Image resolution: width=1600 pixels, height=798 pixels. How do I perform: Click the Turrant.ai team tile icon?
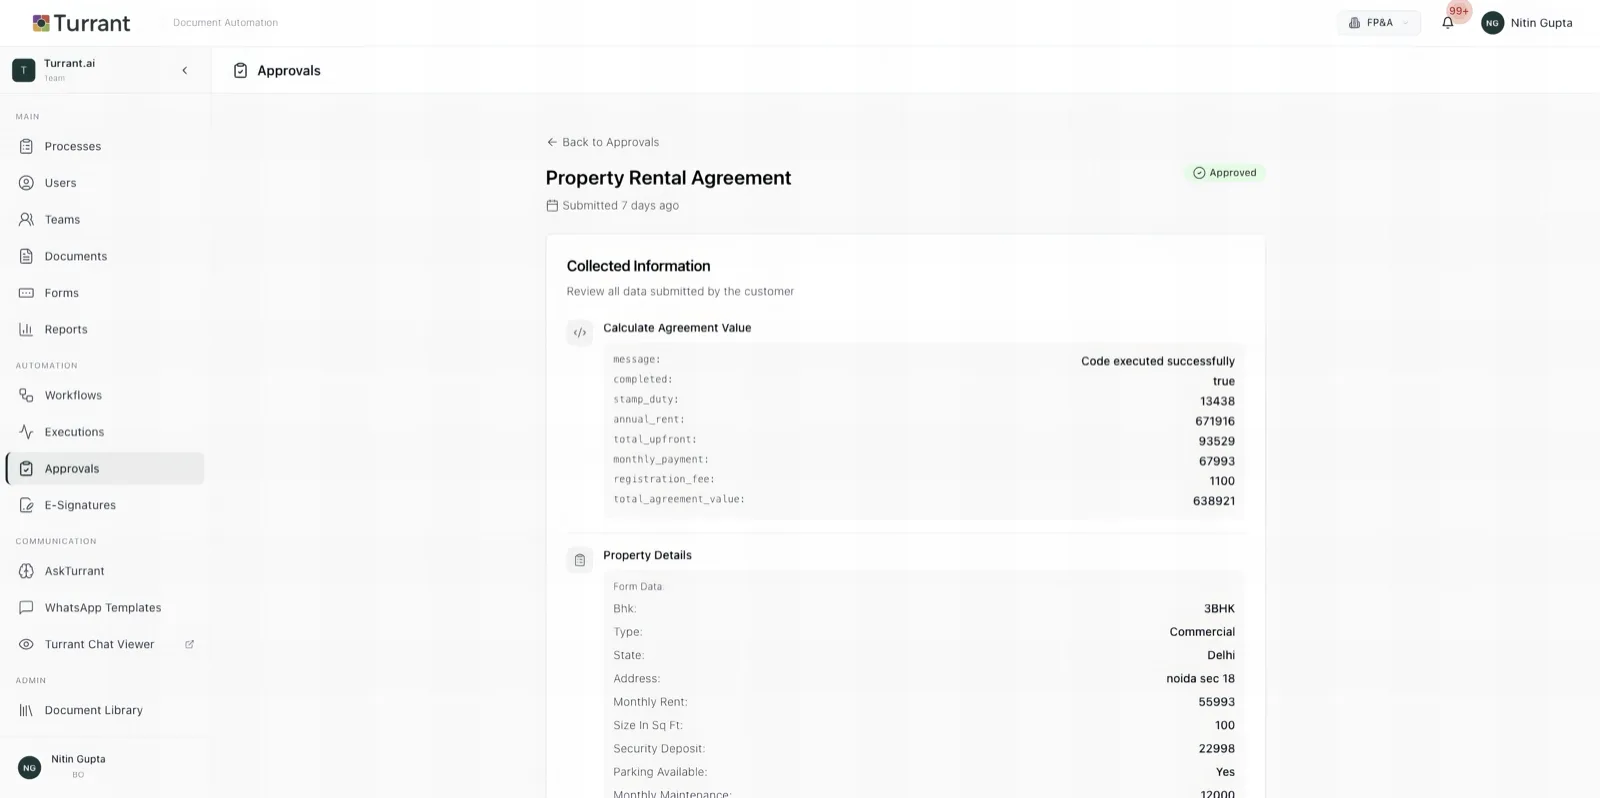[x=24, y=70]
